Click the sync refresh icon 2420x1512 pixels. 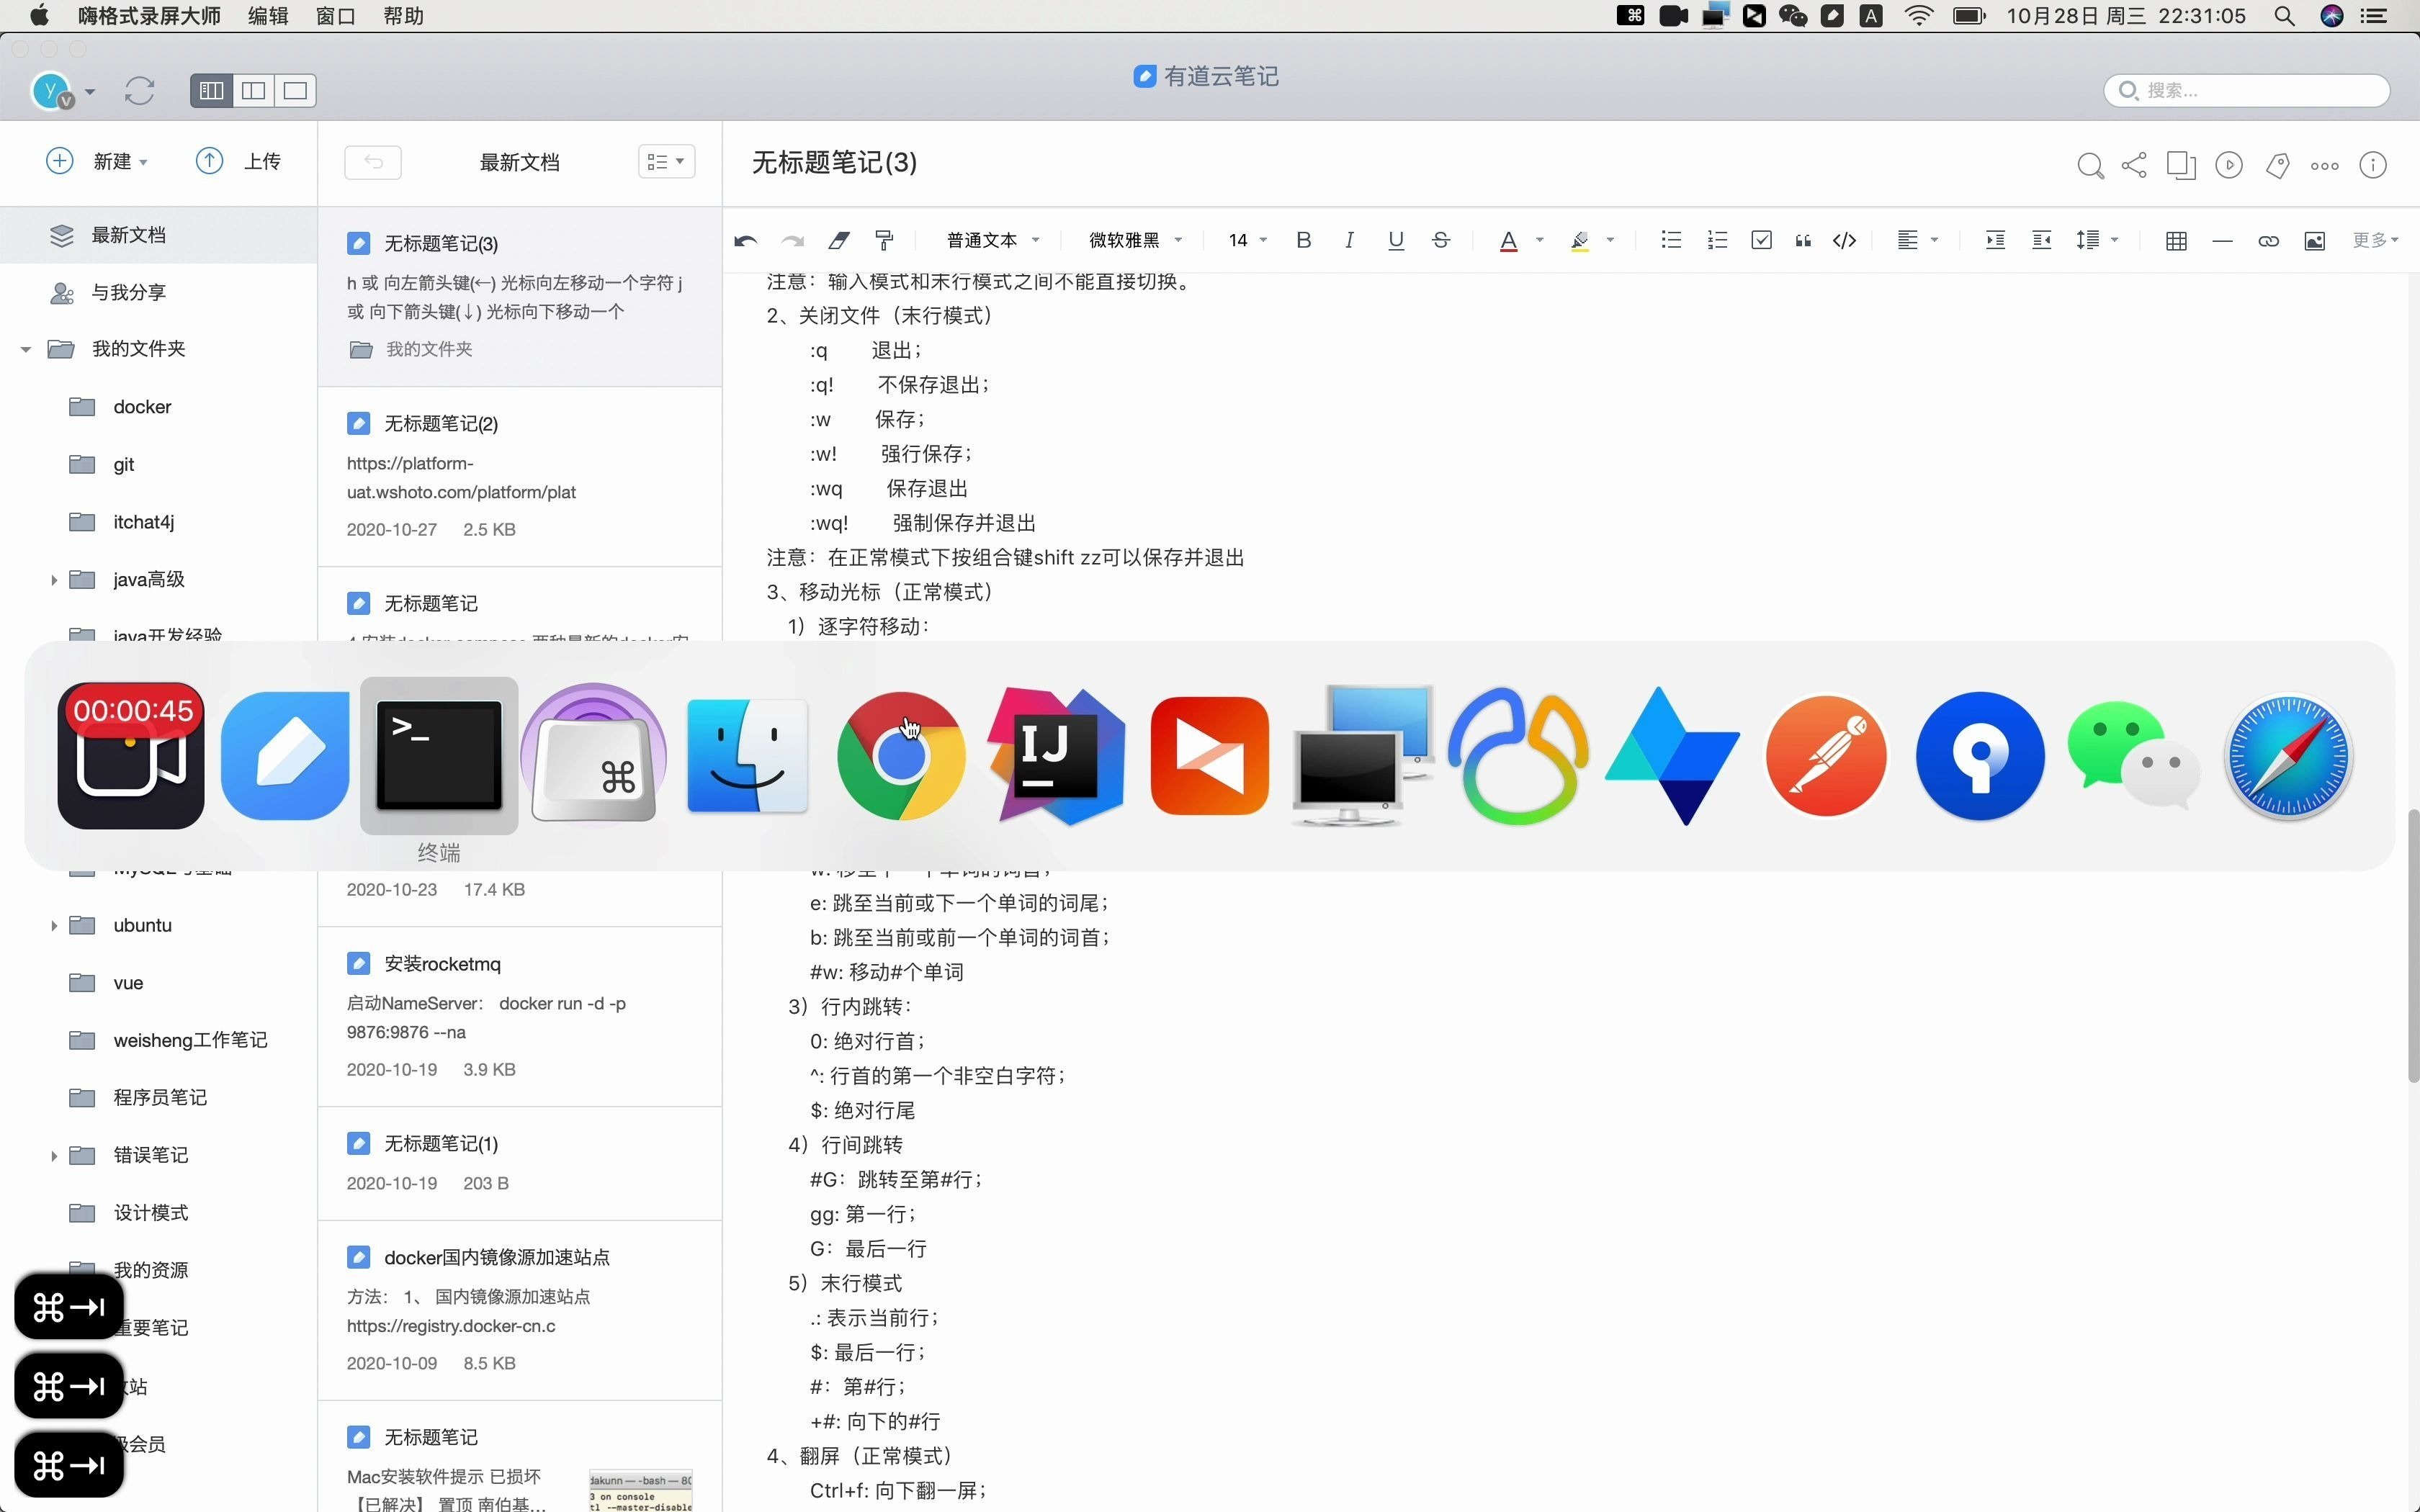click(139, 91)
